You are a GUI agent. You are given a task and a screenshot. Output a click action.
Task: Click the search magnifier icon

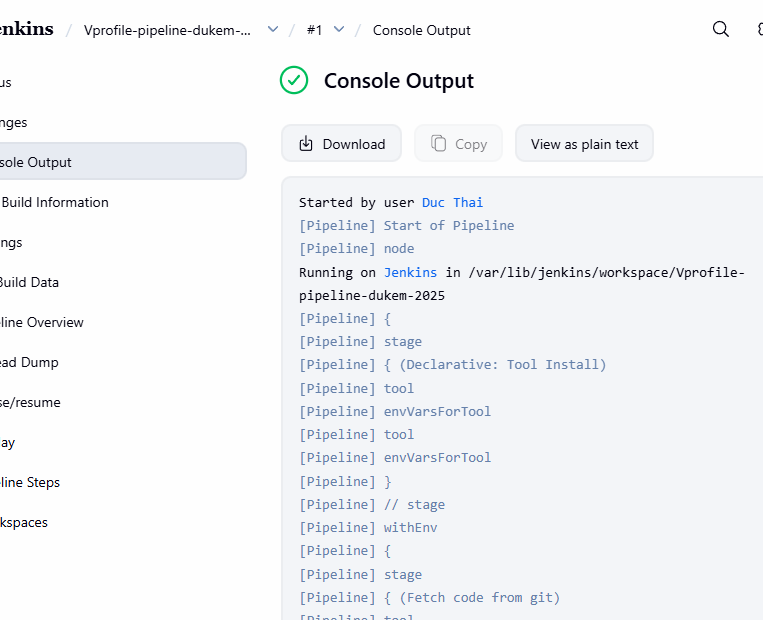click(x=720, y=30)
